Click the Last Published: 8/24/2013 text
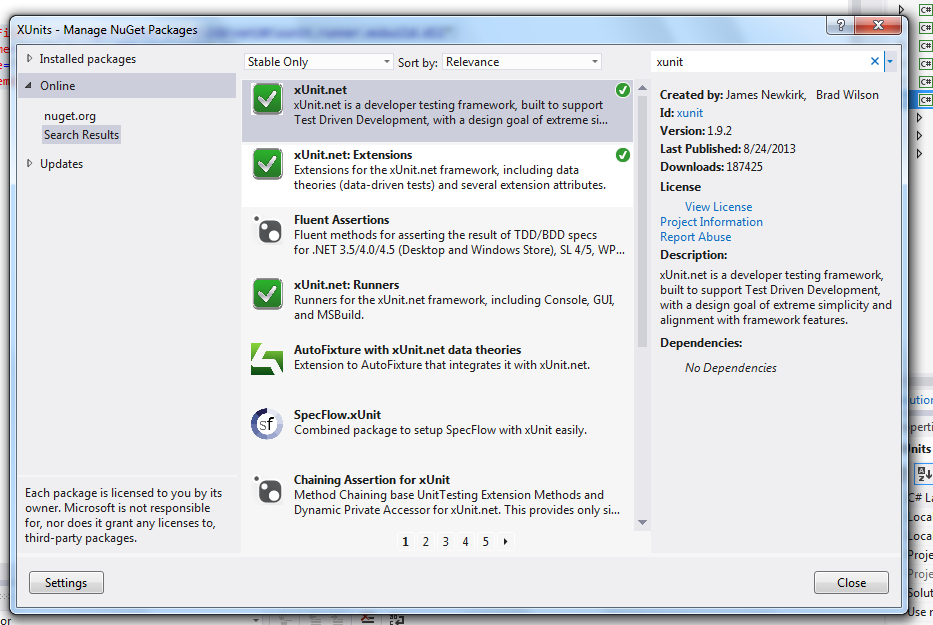Screen dimensions: 933x625 pyautogui.click(x=728, y=148)
